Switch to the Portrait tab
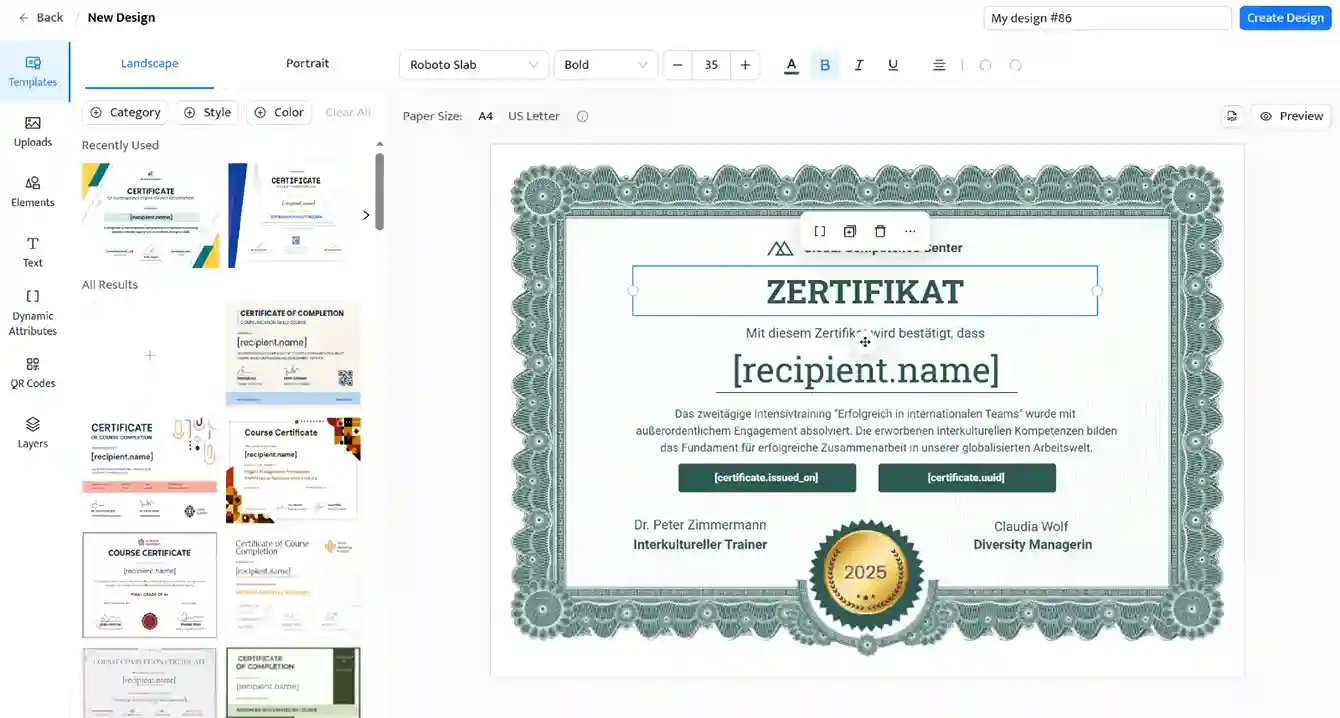This screenshot has width=1340, height=718. pyautogui.click(x=308, y=63)
